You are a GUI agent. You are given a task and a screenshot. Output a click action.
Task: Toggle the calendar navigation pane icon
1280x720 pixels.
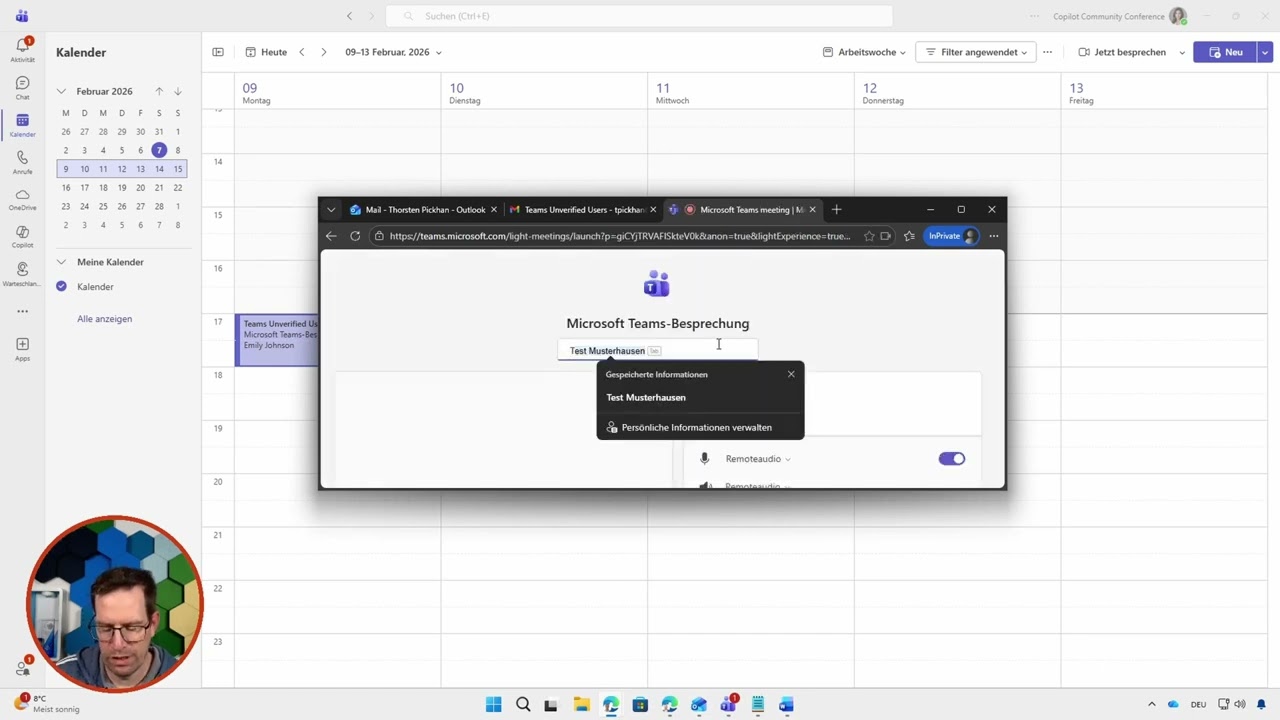218,52
